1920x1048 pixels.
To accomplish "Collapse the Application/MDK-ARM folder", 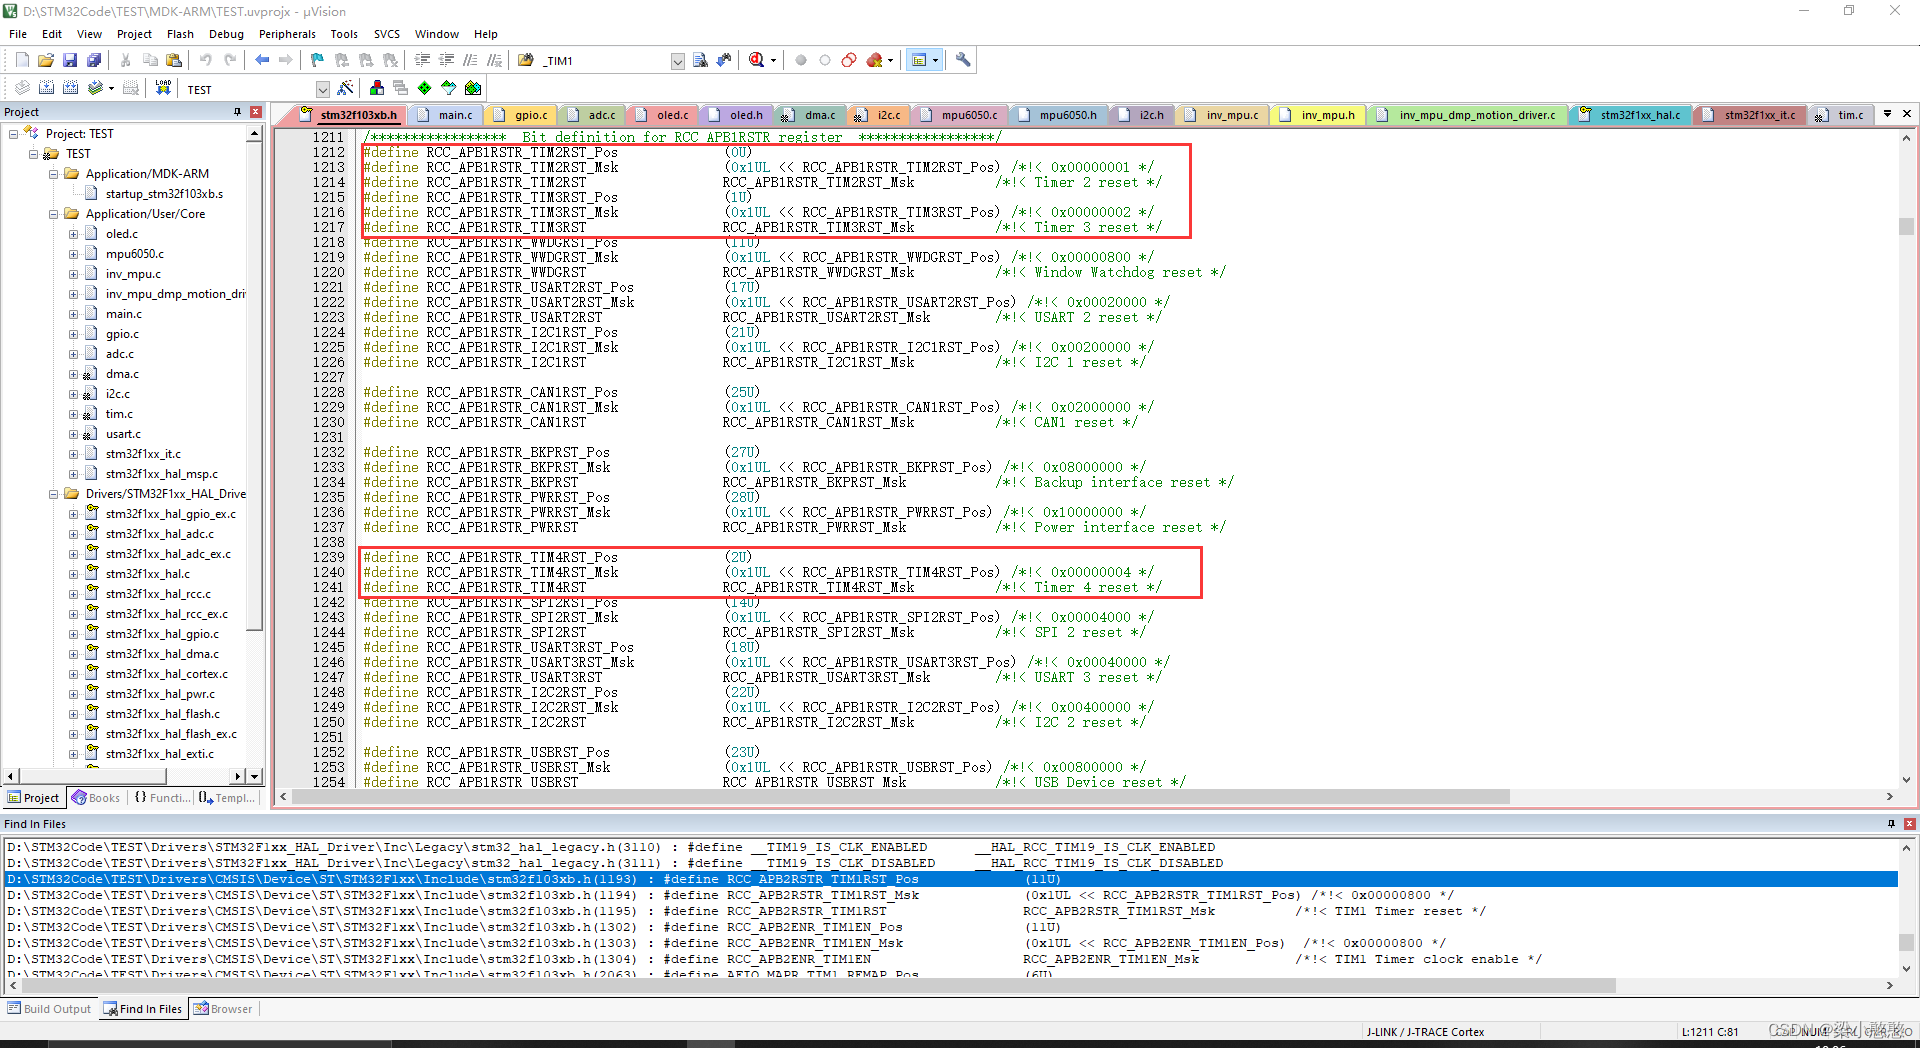I will 53,174.
